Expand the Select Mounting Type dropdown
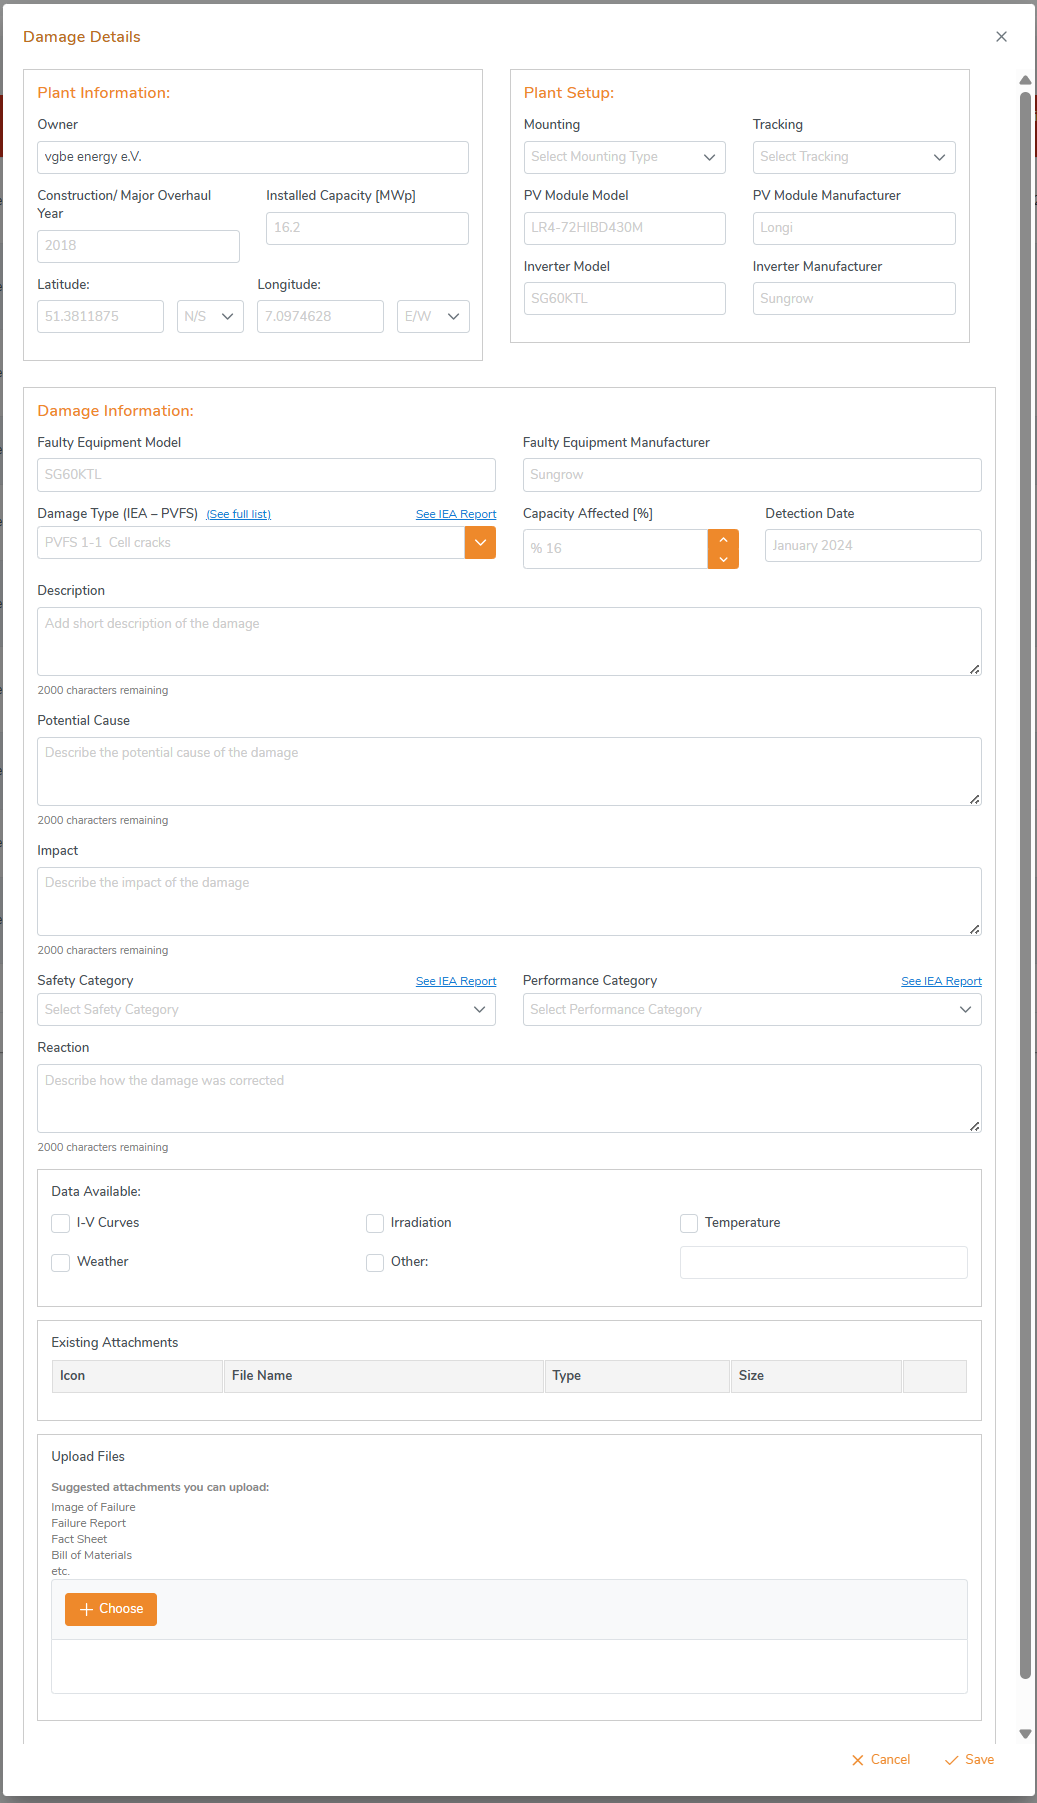This screenshot has width=1037, height=1803. click(x=625, y=157)
